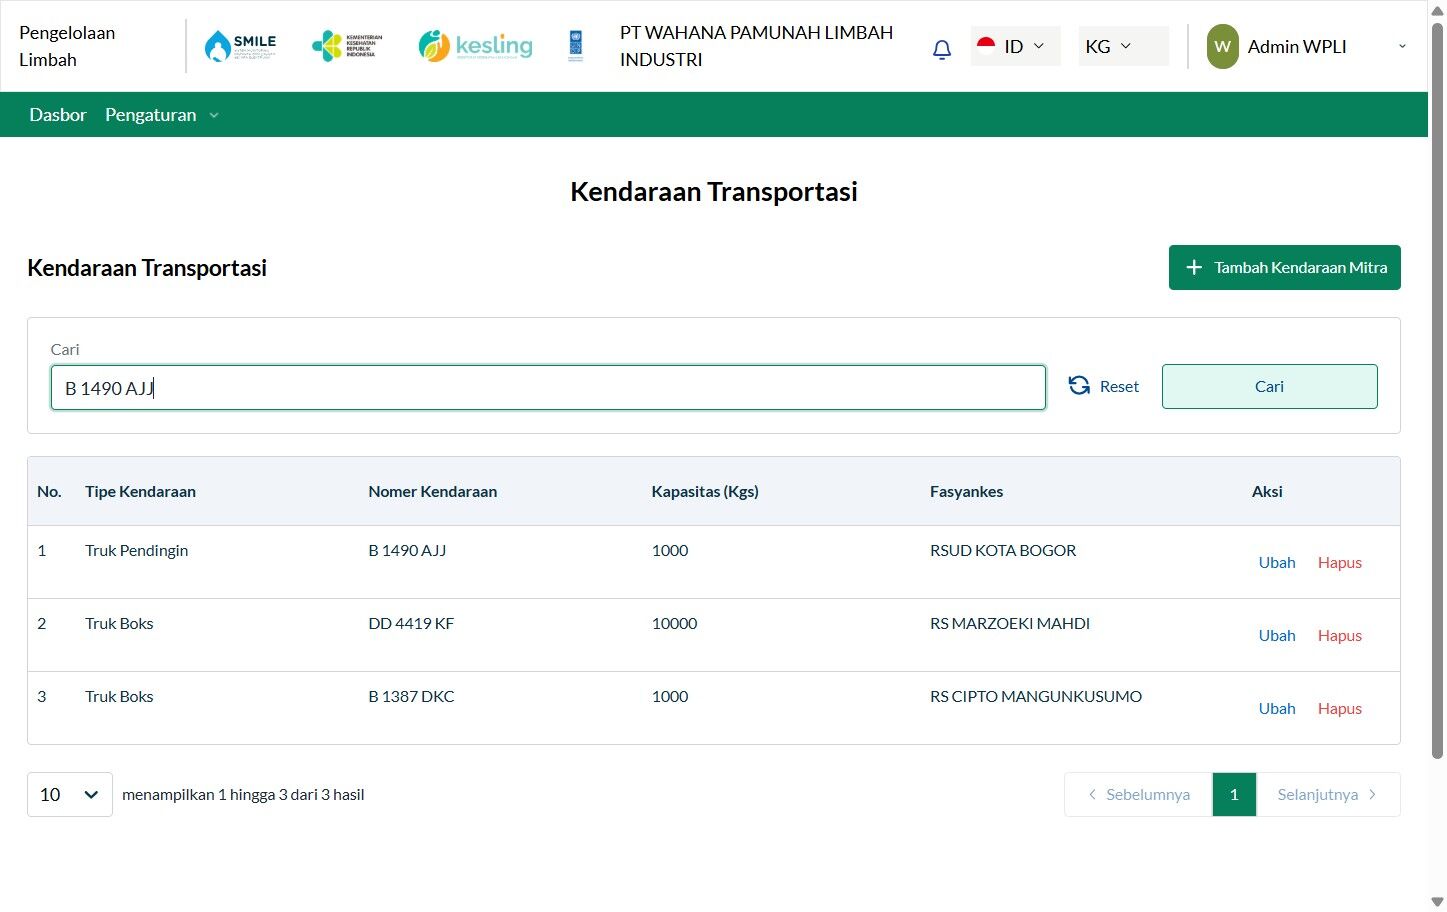
Task: Focus the Cari search input field
Action: [x=548, y=387]
